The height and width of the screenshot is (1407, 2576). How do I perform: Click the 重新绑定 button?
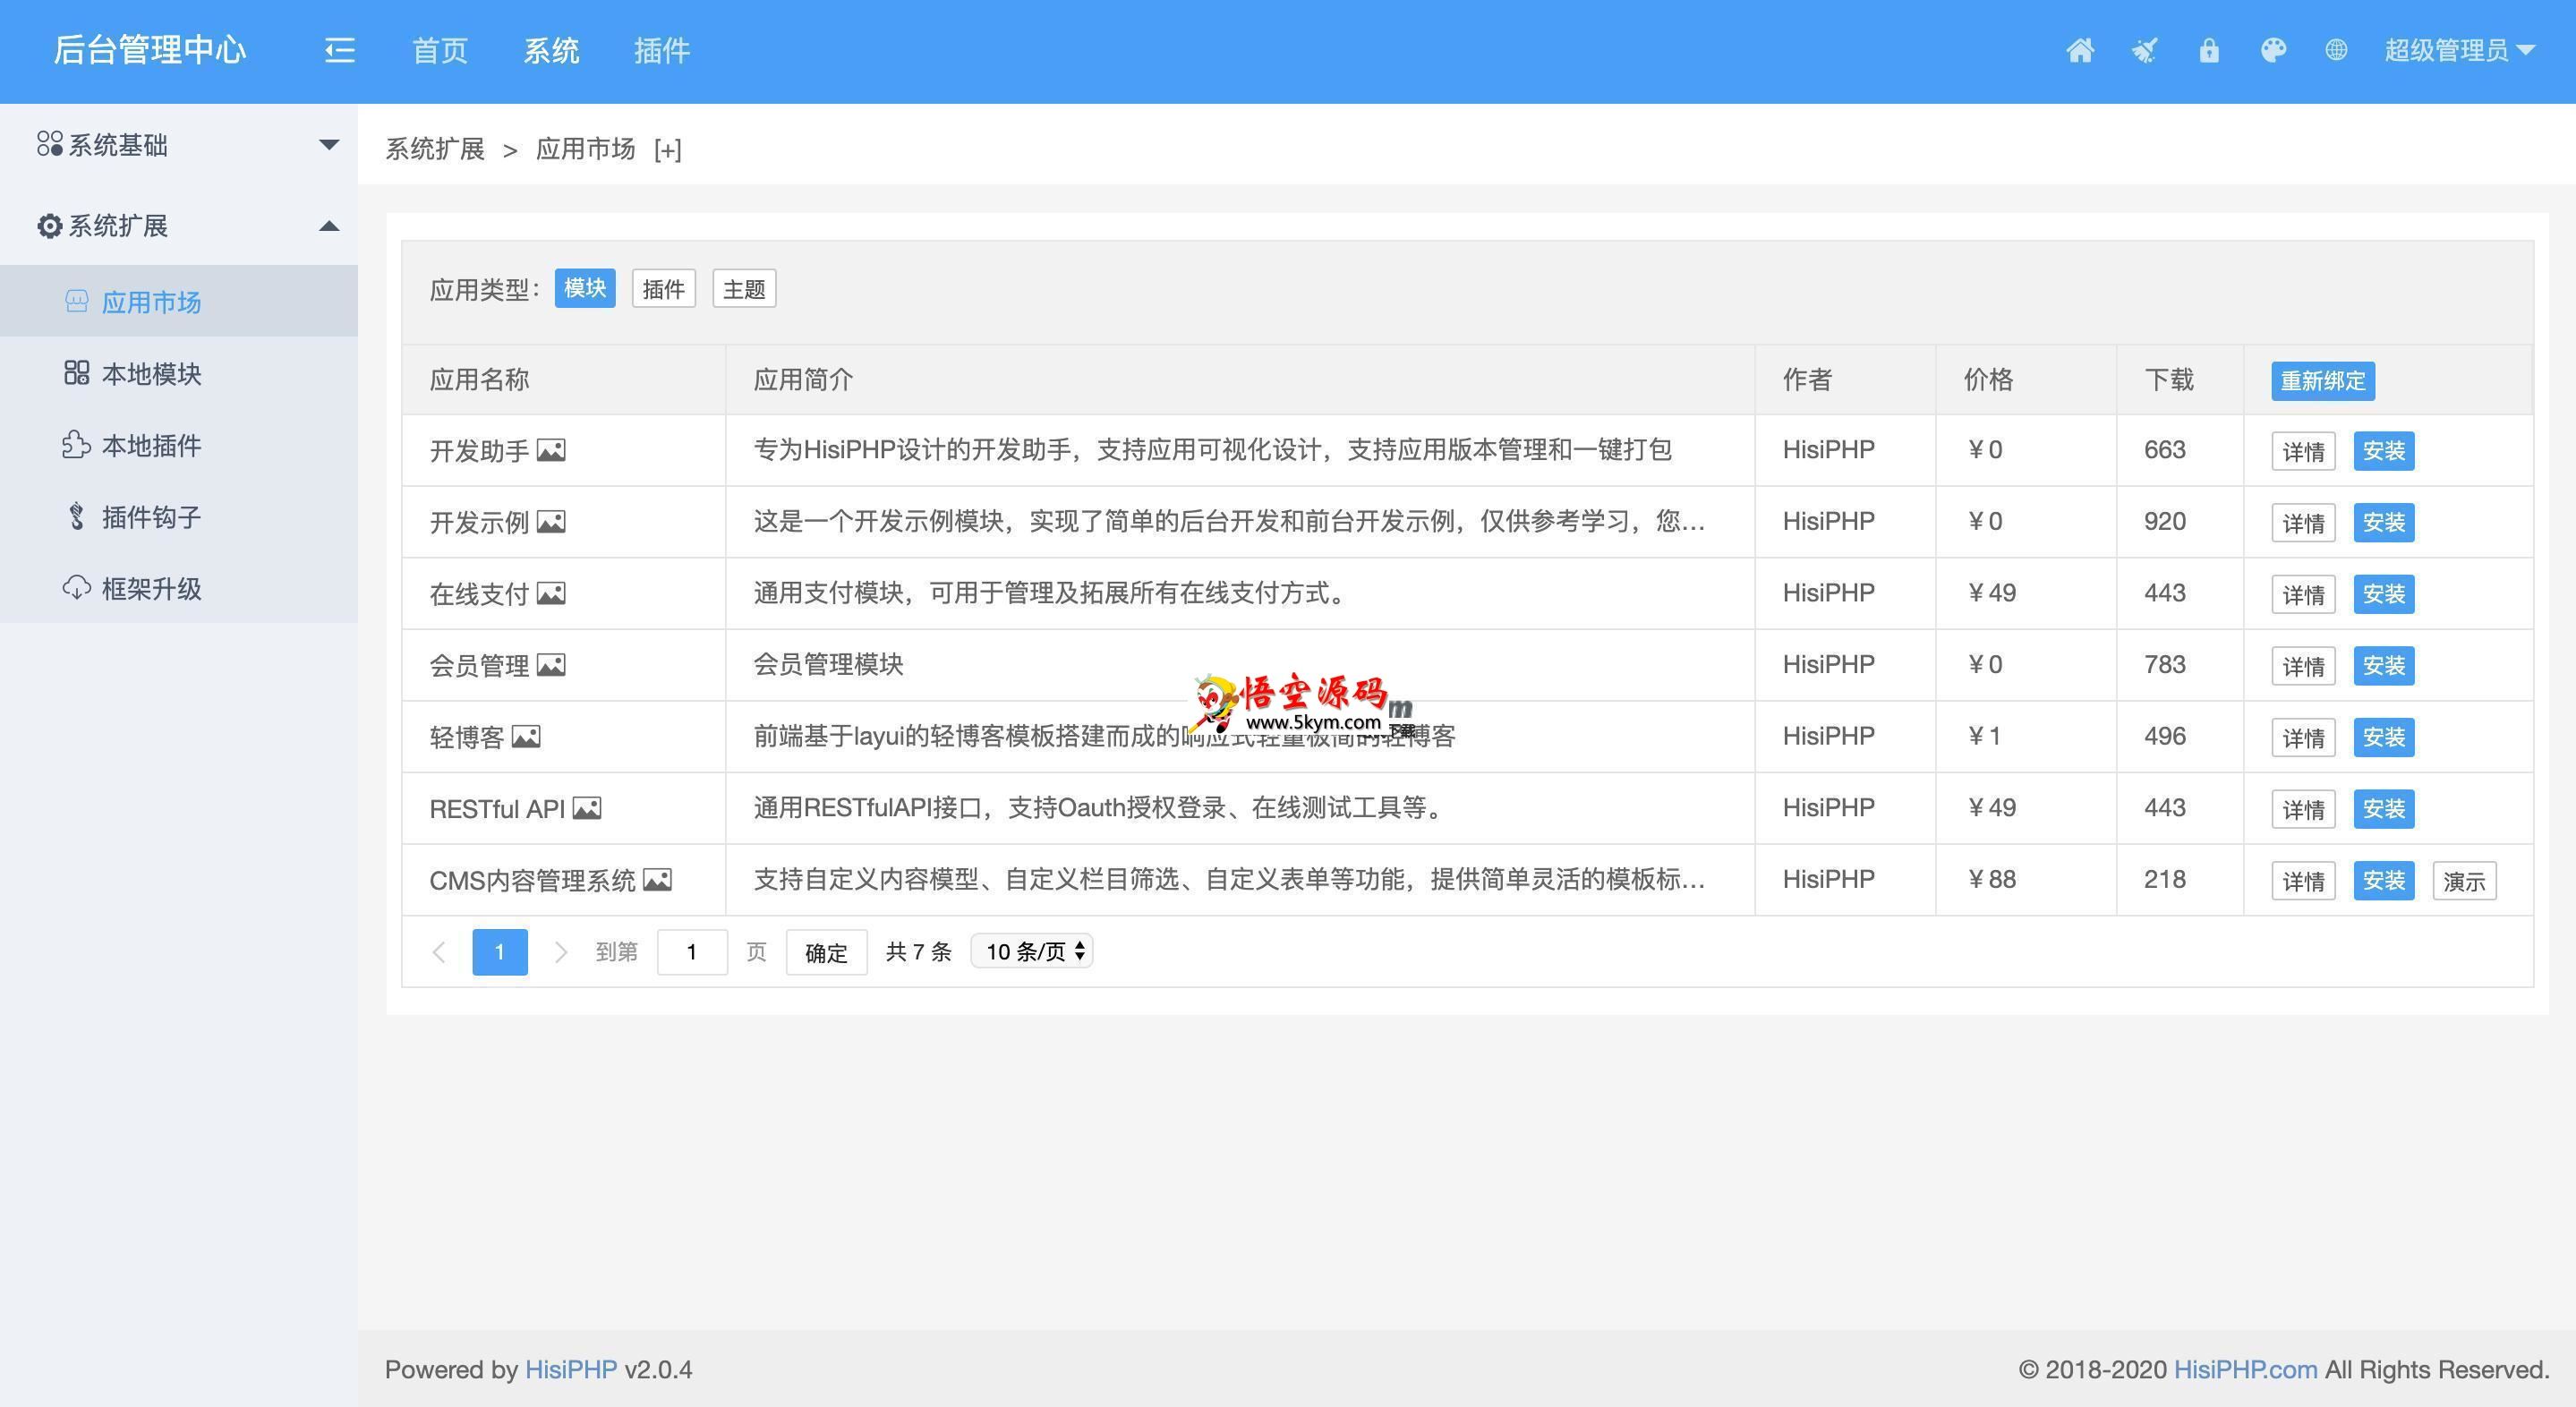tap(2323, 381)
